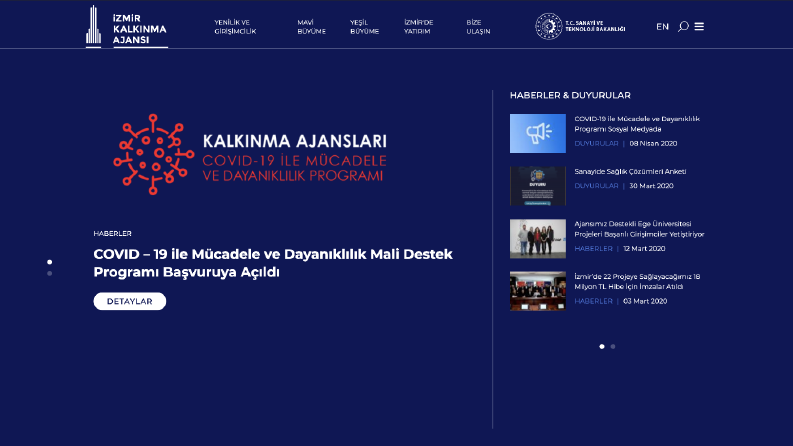
Task: Open İzmir'de 22 Projeye Hibe news title
Action: [637, 282]
